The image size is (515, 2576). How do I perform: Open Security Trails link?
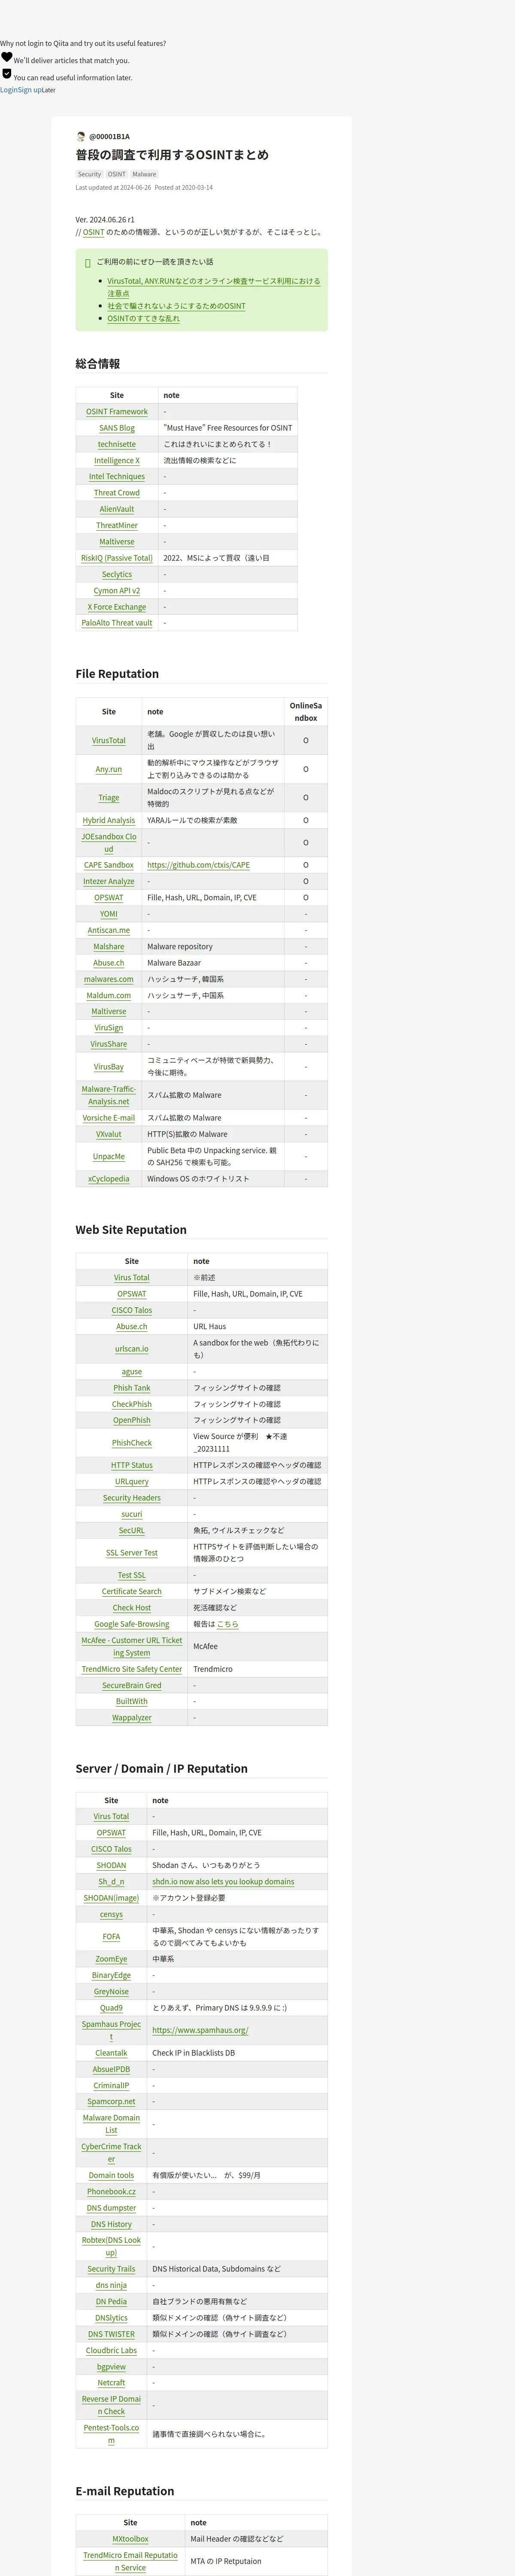(111, 2269)
